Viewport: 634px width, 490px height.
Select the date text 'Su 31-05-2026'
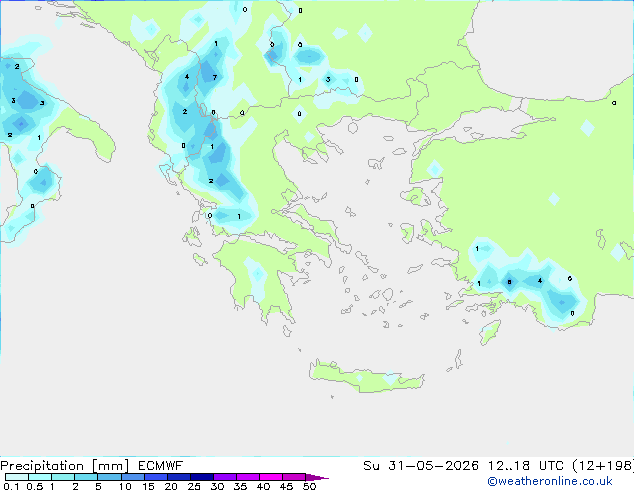(421, 466)
